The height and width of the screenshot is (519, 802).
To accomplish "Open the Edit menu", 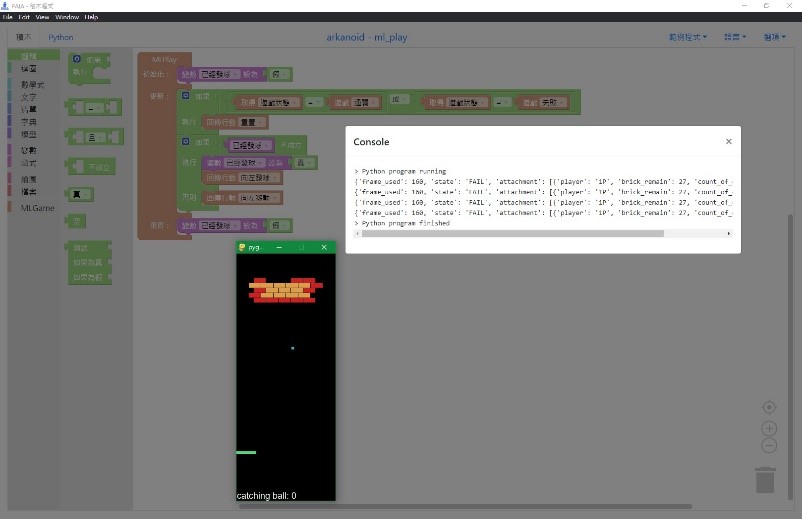I will pyautogui.click(x=24, y=17).
